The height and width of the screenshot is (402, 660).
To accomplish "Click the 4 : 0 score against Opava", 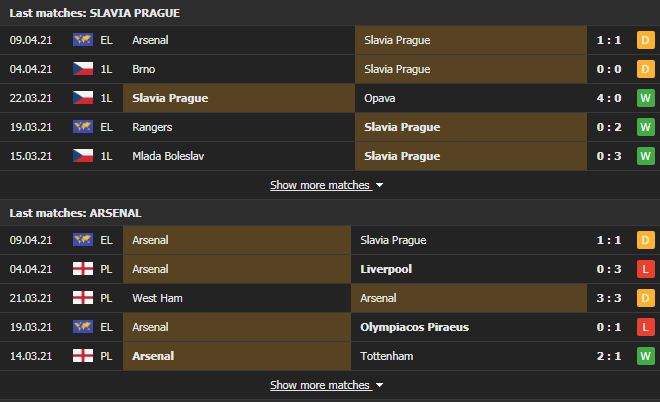I will pos(609,98).
